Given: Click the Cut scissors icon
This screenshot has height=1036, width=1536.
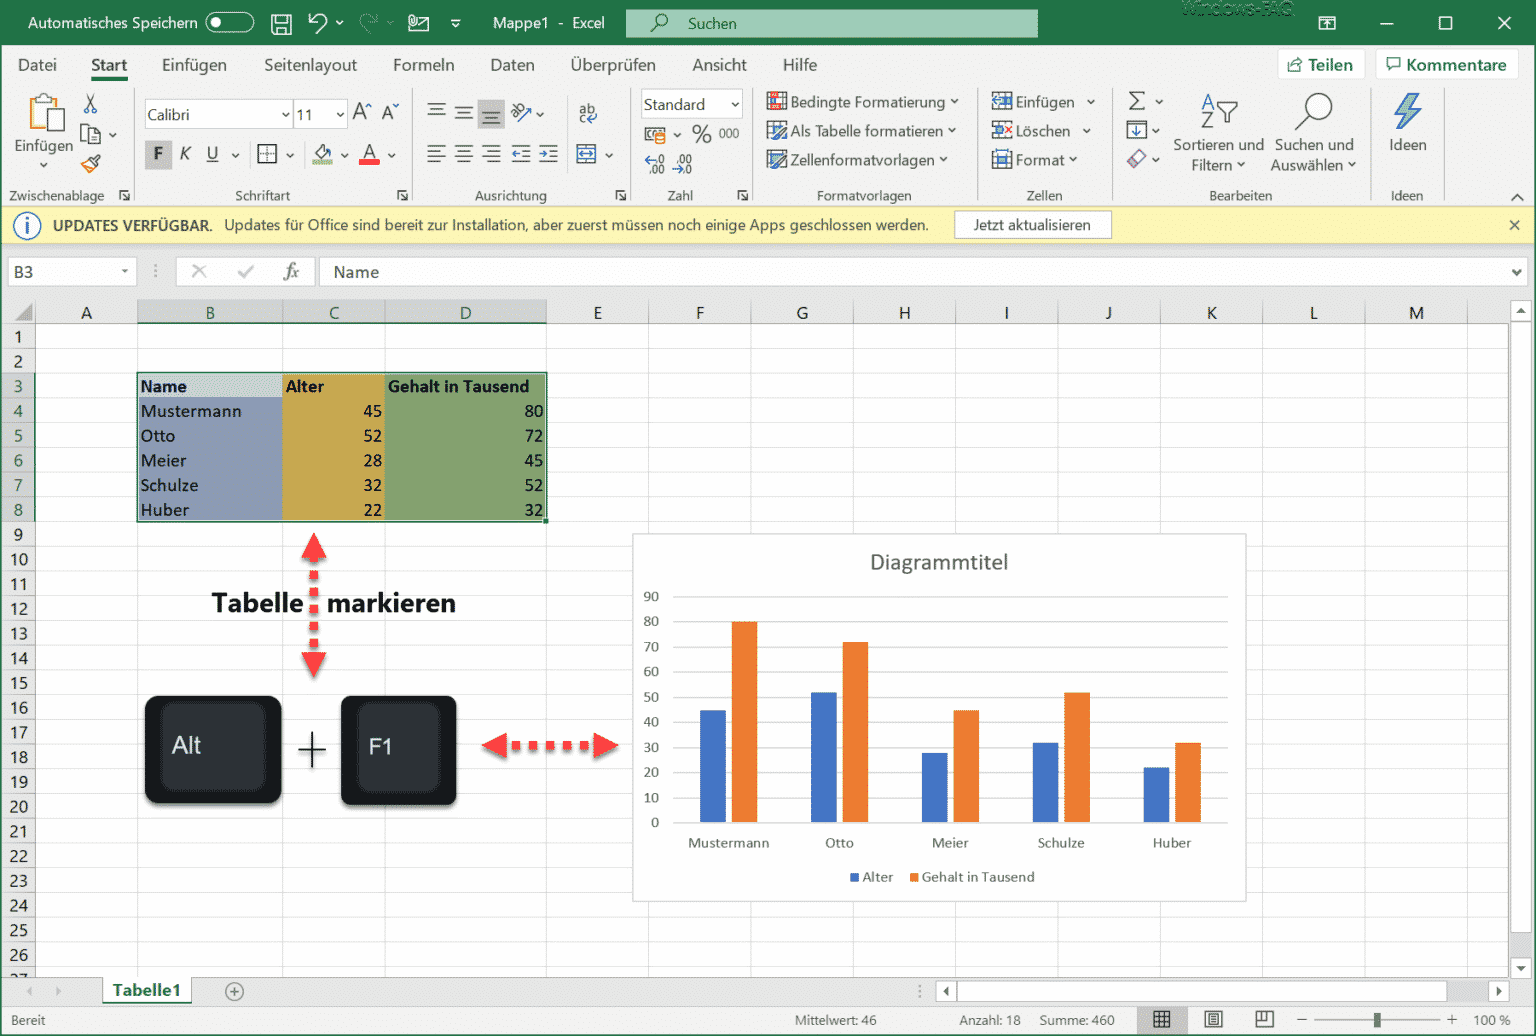Looking at the screenshot, I should [x=90, y=103].
